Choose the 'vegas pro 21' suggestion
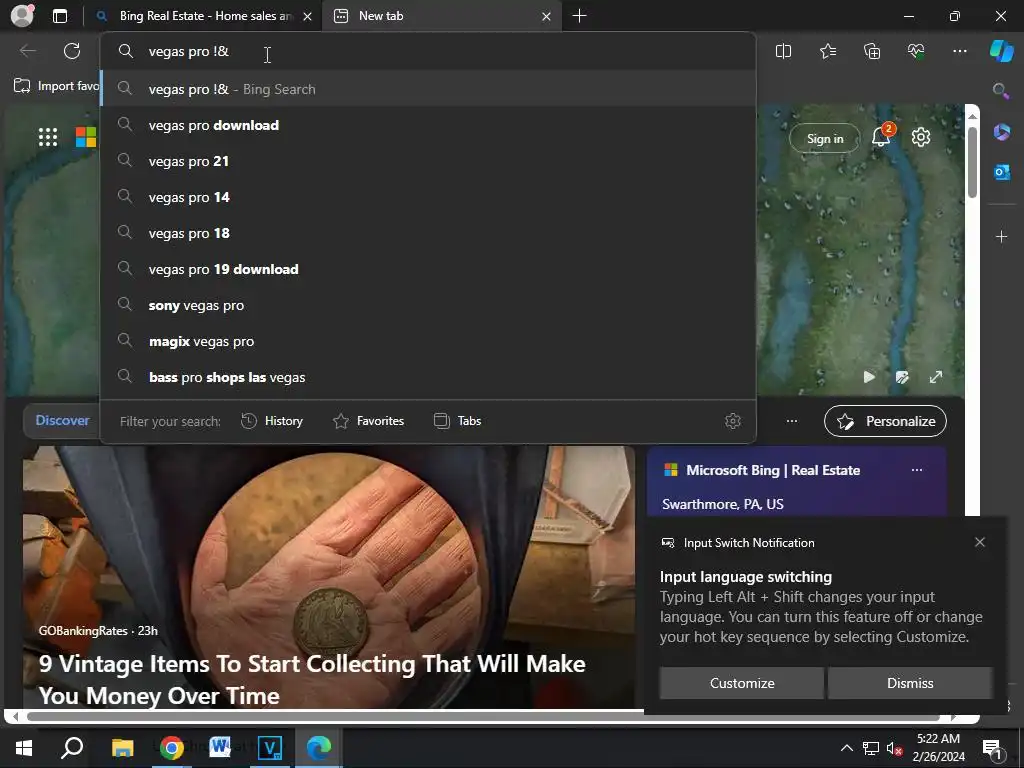The height and width of the screenshot is (768, 1024). (428, 161)
